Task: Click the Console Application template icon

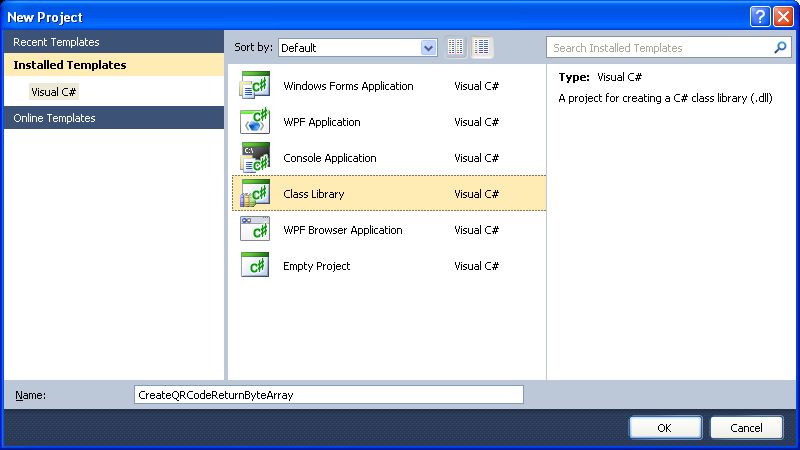Action: pyautogui.click(x=255, y=157)
